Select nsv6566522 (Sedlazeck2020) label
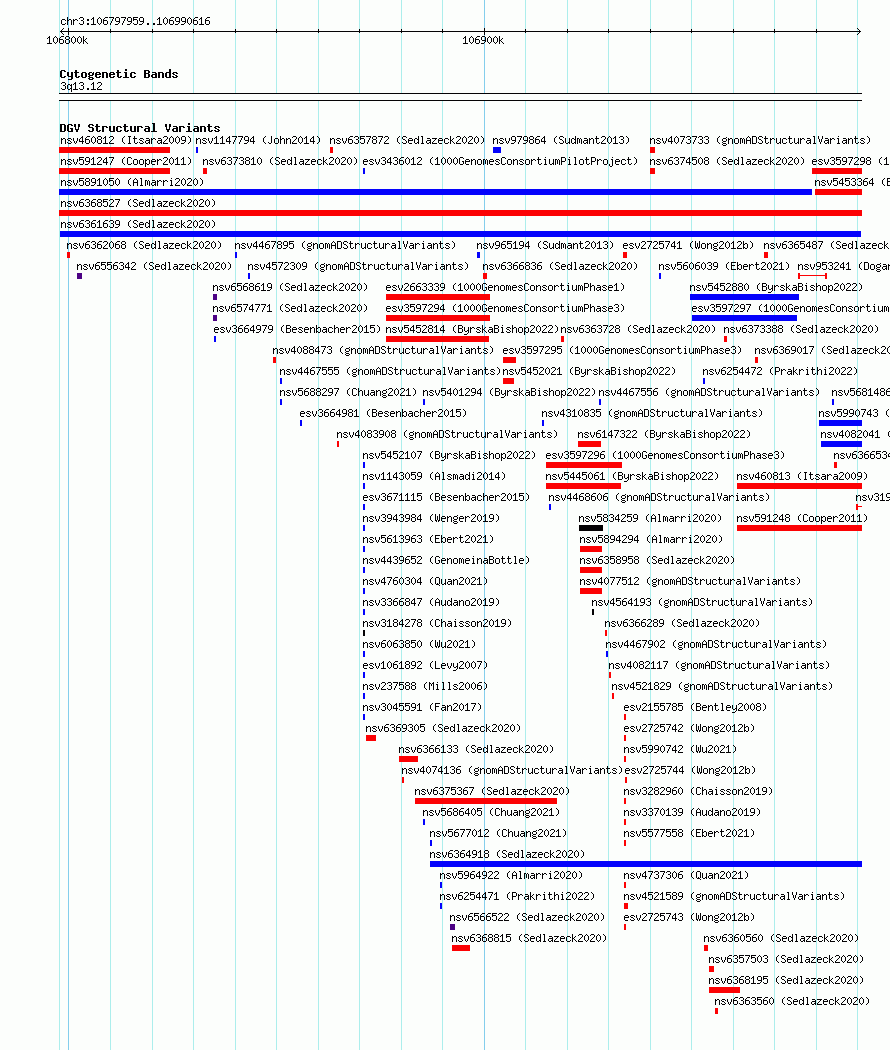The image size is (890, 1050). coord(527,917)
